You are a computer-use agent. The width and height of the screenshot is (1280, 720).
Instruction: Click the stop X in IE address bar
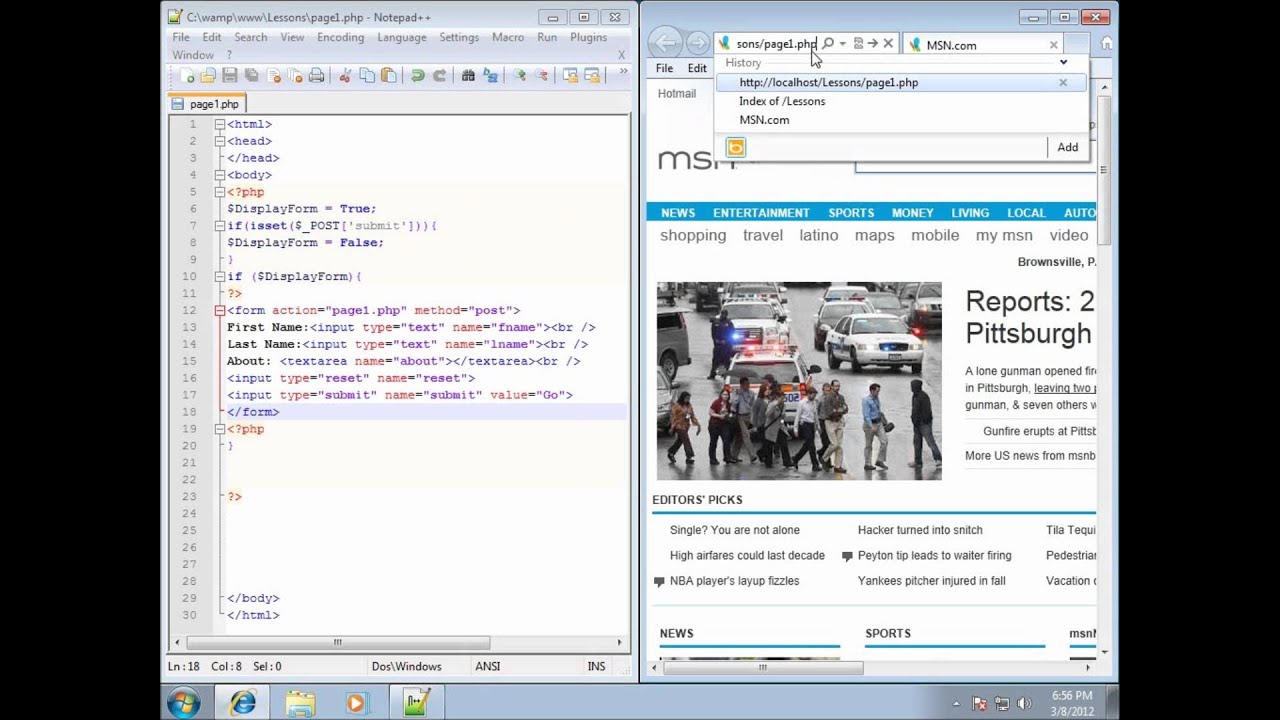pyautogui.click(x=888, y=44)
